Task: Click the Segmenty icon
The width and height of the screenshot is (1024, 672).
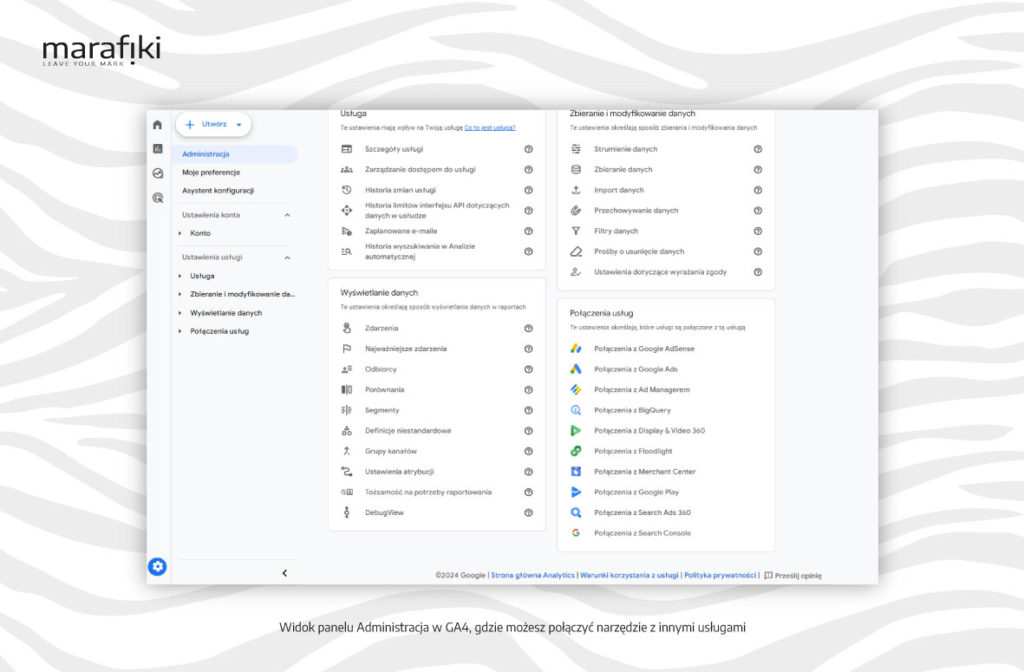Action: point(347,410)
